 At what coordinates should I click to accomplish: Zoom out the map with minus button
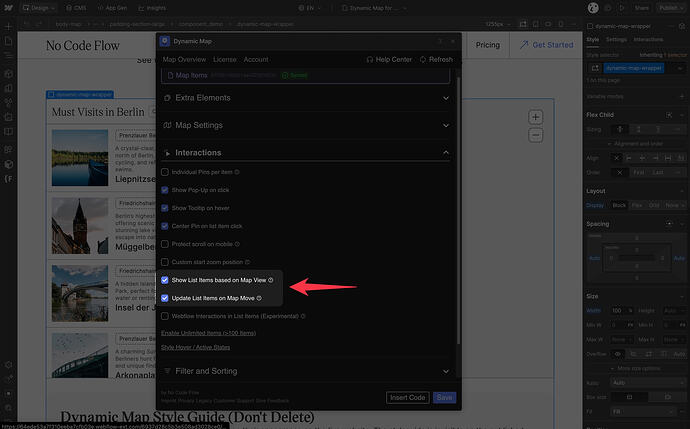pyautogui.click(x=536, y=135)
